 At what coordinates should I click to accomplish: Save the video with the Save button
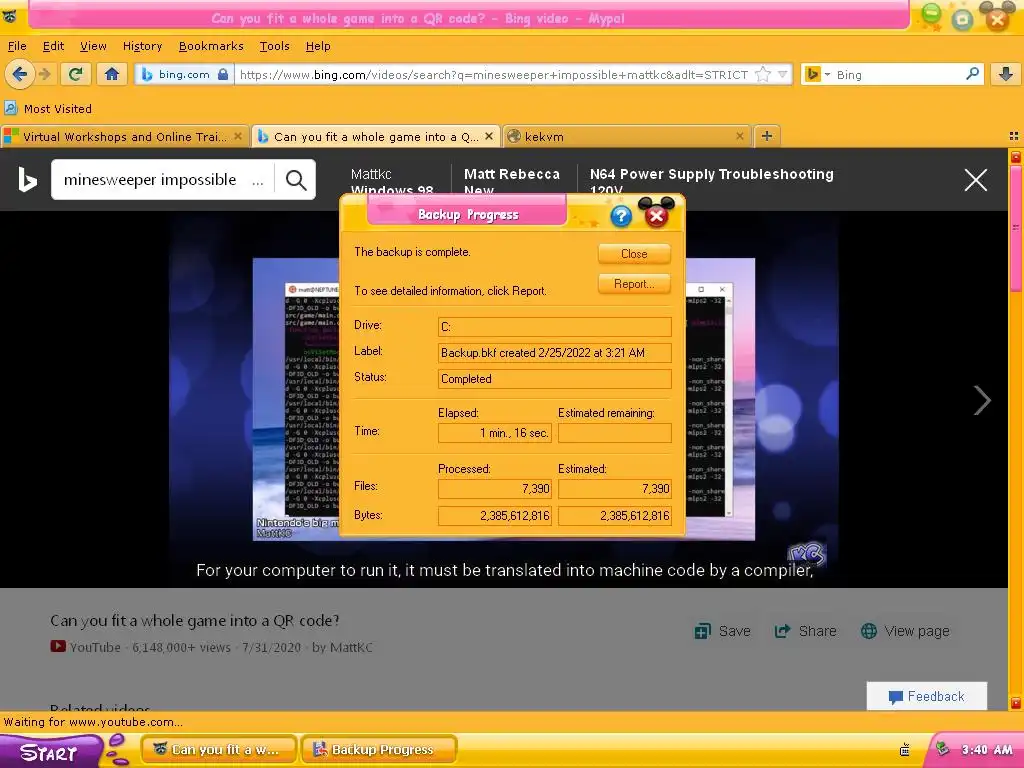[x=722, y=631]
